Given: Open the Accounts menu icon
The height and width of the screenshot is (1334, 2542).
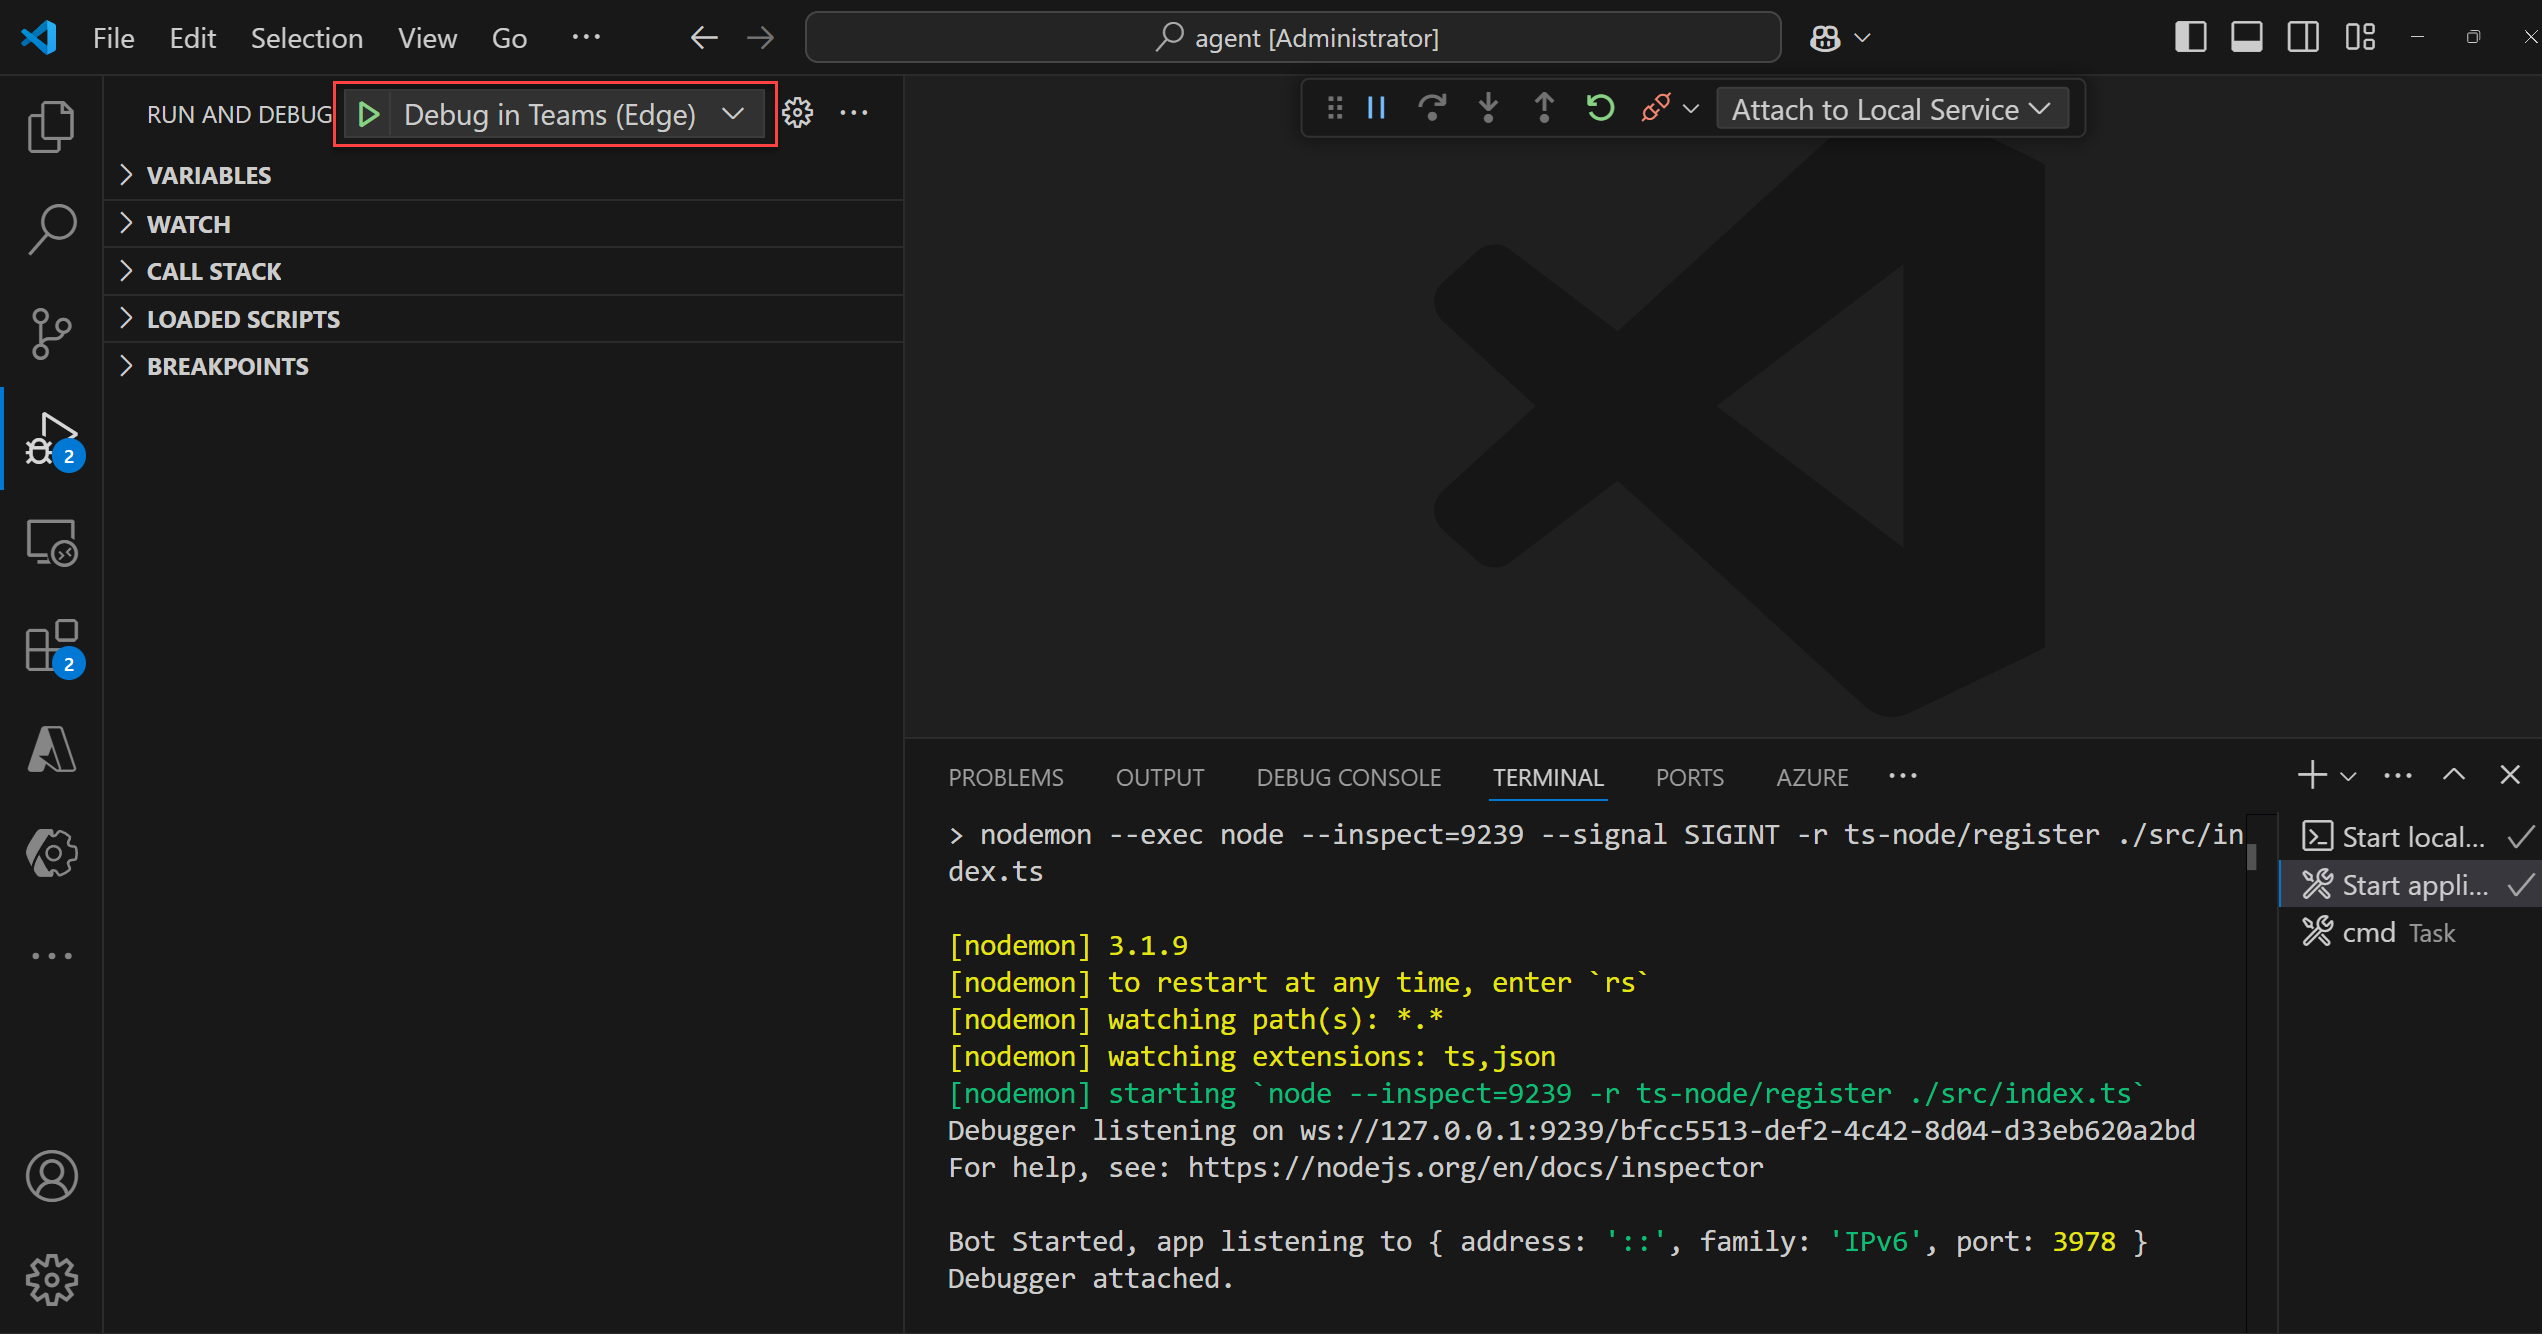Looking at the screenshot, I should click(x=51, y=1175).
